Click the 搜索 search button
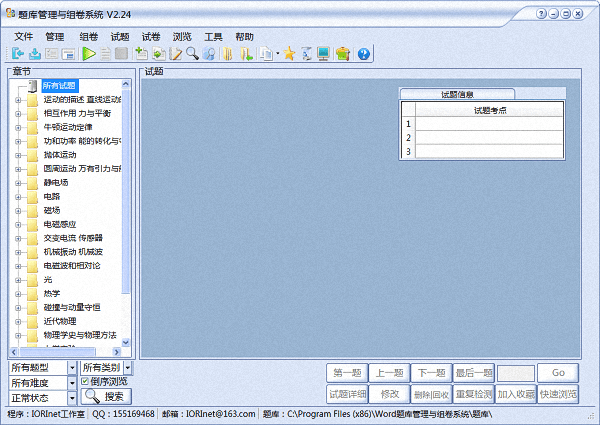The width and height of the screenshot is (600, 425). (x=106, y=396)
